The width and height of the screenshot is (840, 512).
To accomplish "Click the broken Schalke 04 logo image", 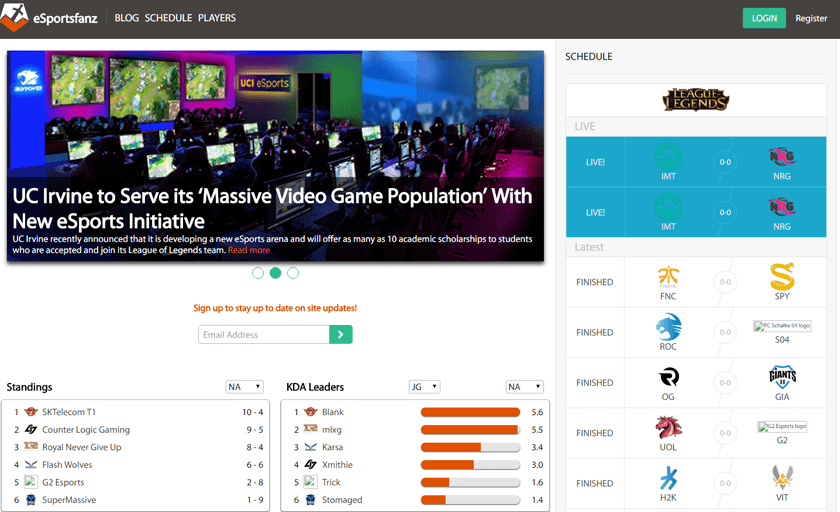I will click(782, 326).
